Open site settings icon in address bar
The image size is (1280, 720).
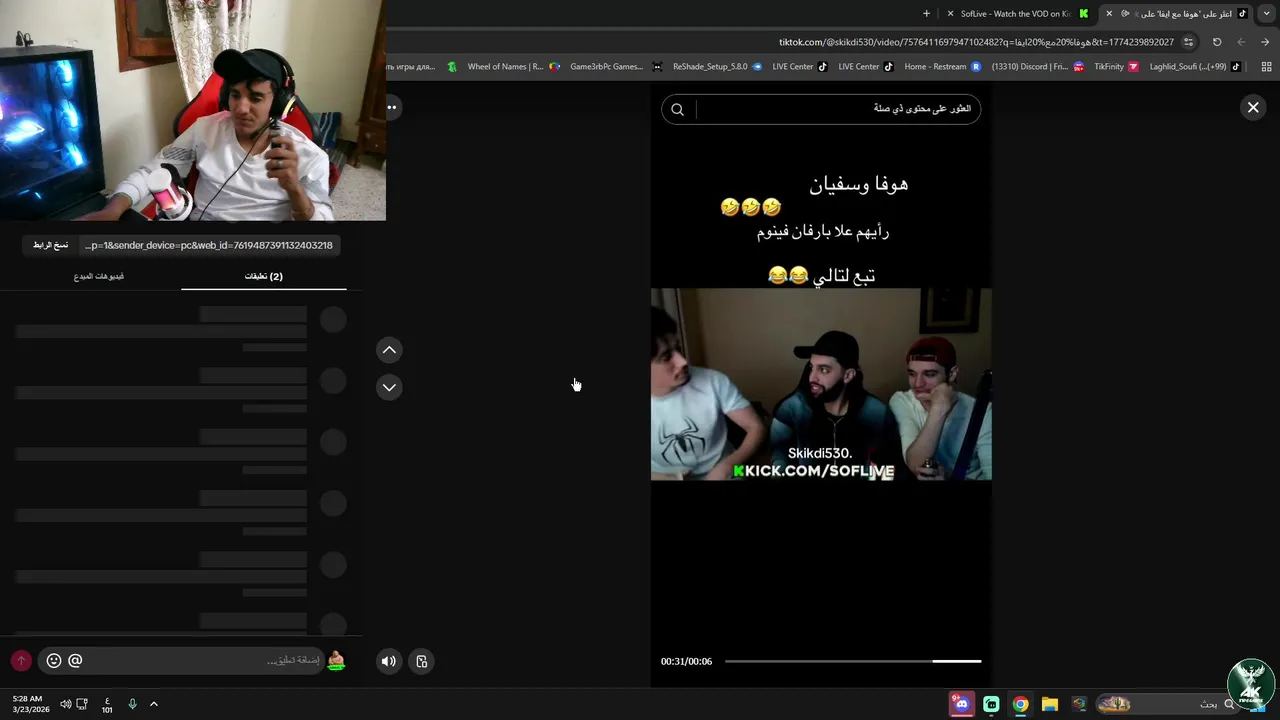point(1188,42)
